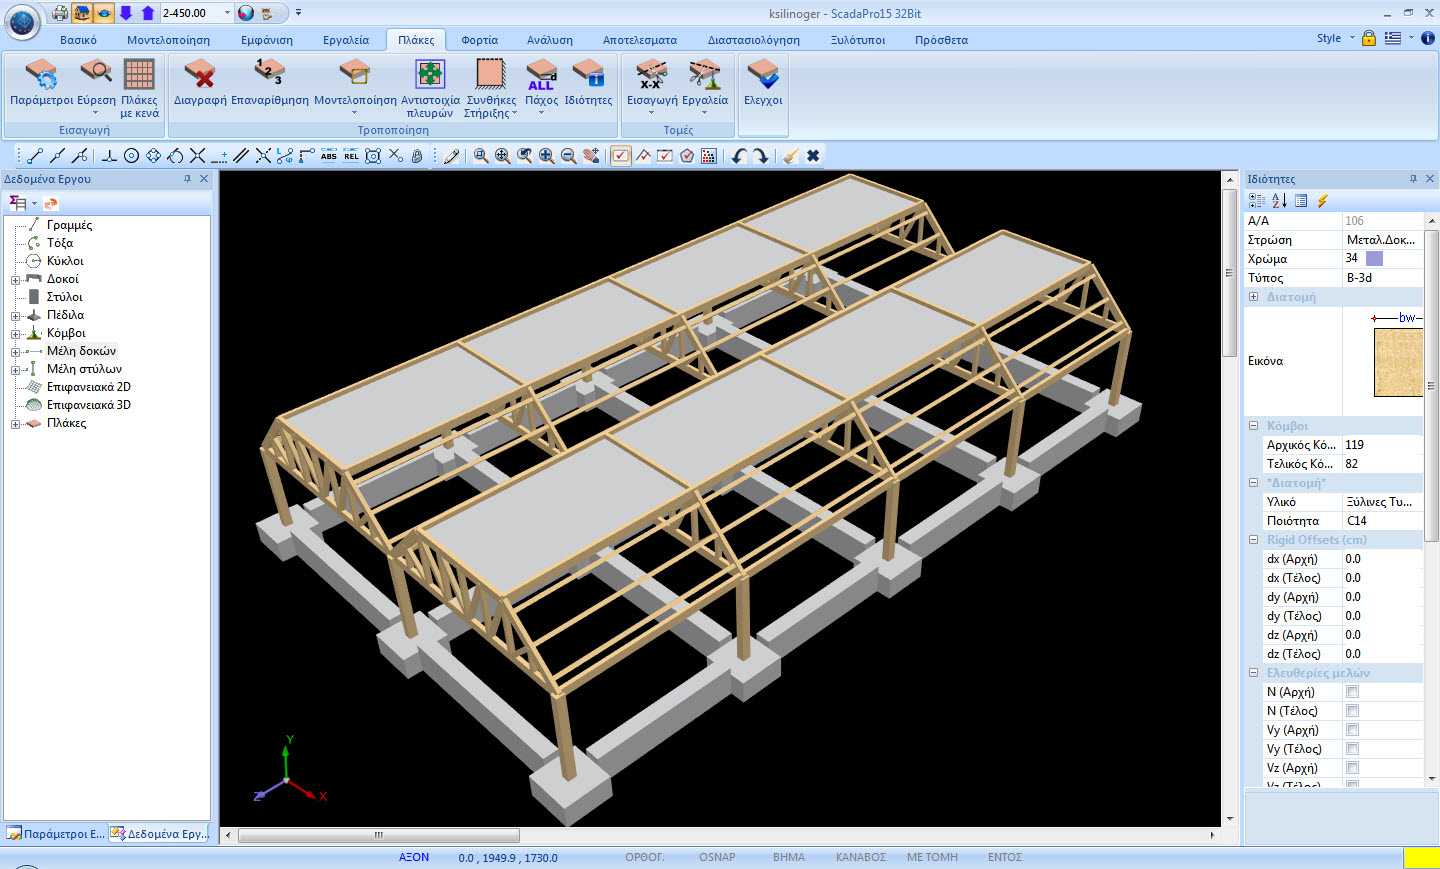The image size is (1440, 869).
Task: Click the purple Χρώμα color swatch
Action: point(1374,259)
